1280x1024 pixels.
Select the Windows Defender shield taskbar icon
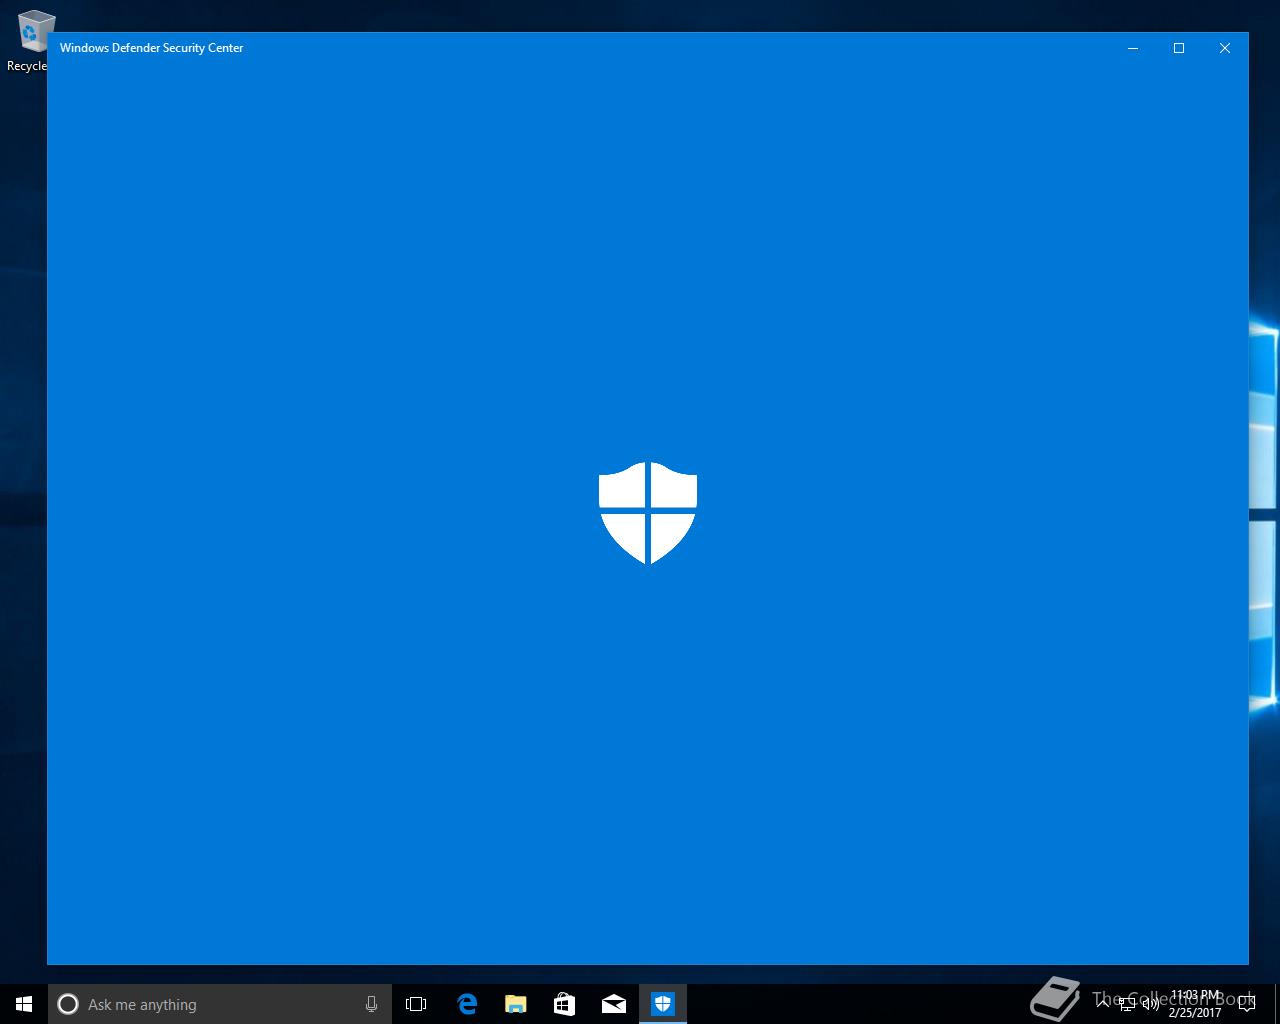pyautogui.click(x=663, y=1004)
